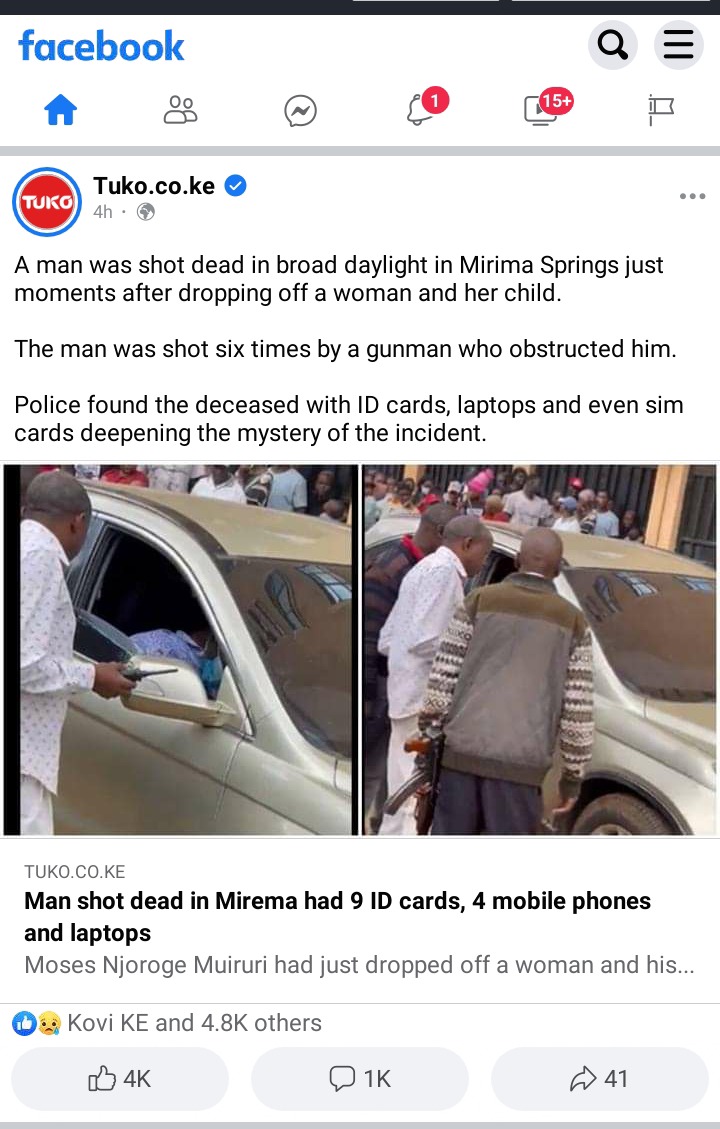
Task: Open Watch videos icon with 15+ badge
Action: (547, 108)
